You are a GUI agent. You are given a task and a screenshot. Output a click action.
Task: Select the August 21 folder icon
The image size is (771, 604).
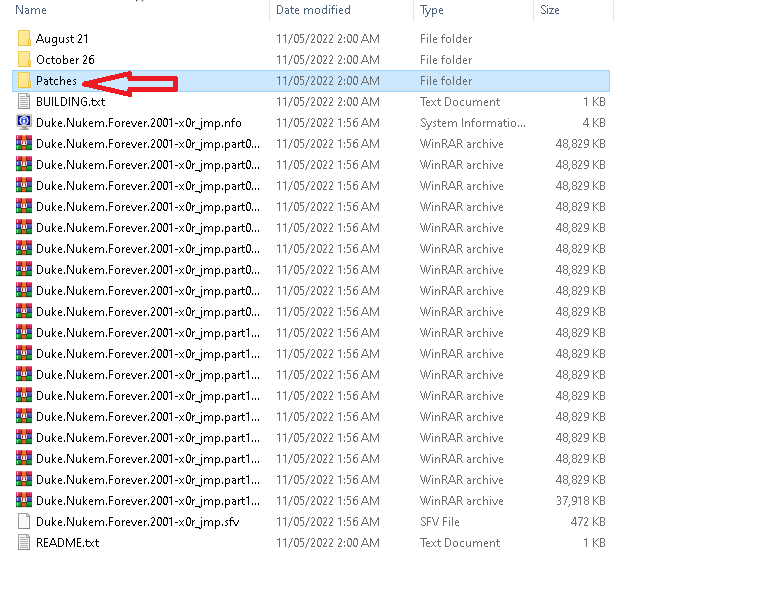pos(24,38)
